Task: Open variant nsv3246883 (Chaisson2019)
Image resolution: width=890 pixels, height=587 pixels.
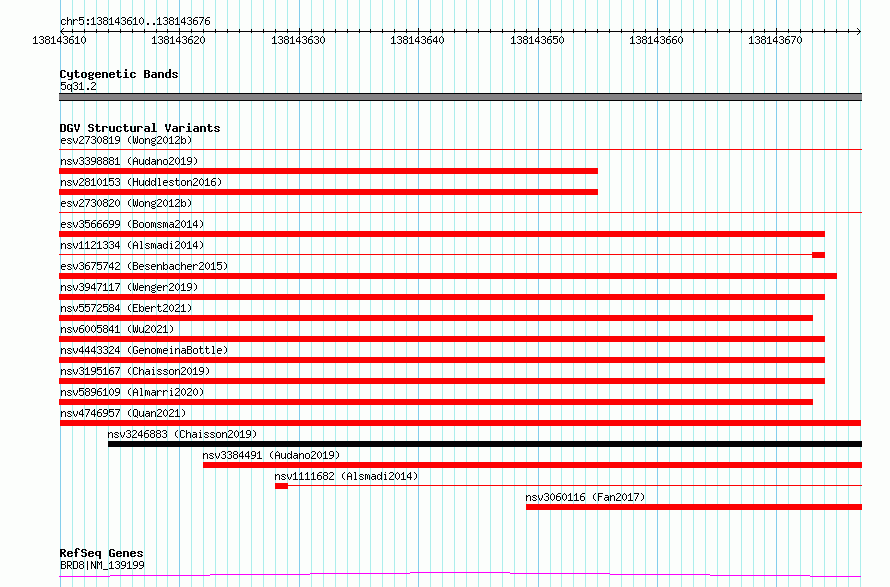Action: click(x=182, y=434)
